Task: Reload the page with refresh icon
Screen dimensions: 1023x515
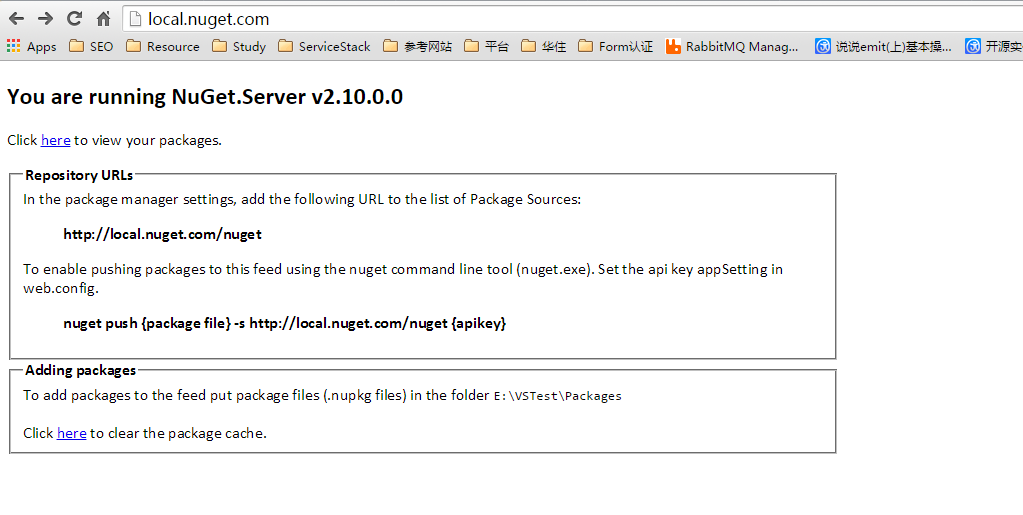Action: click(74, 19)
